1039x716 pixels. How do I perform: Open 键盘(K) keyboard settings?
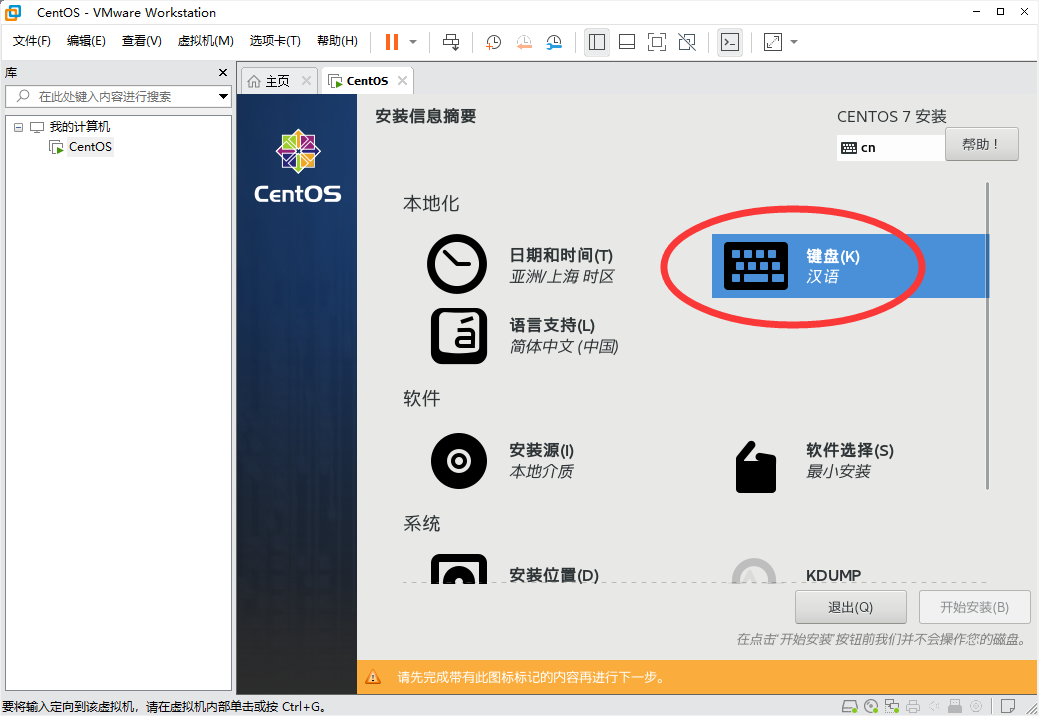(850, 266)
